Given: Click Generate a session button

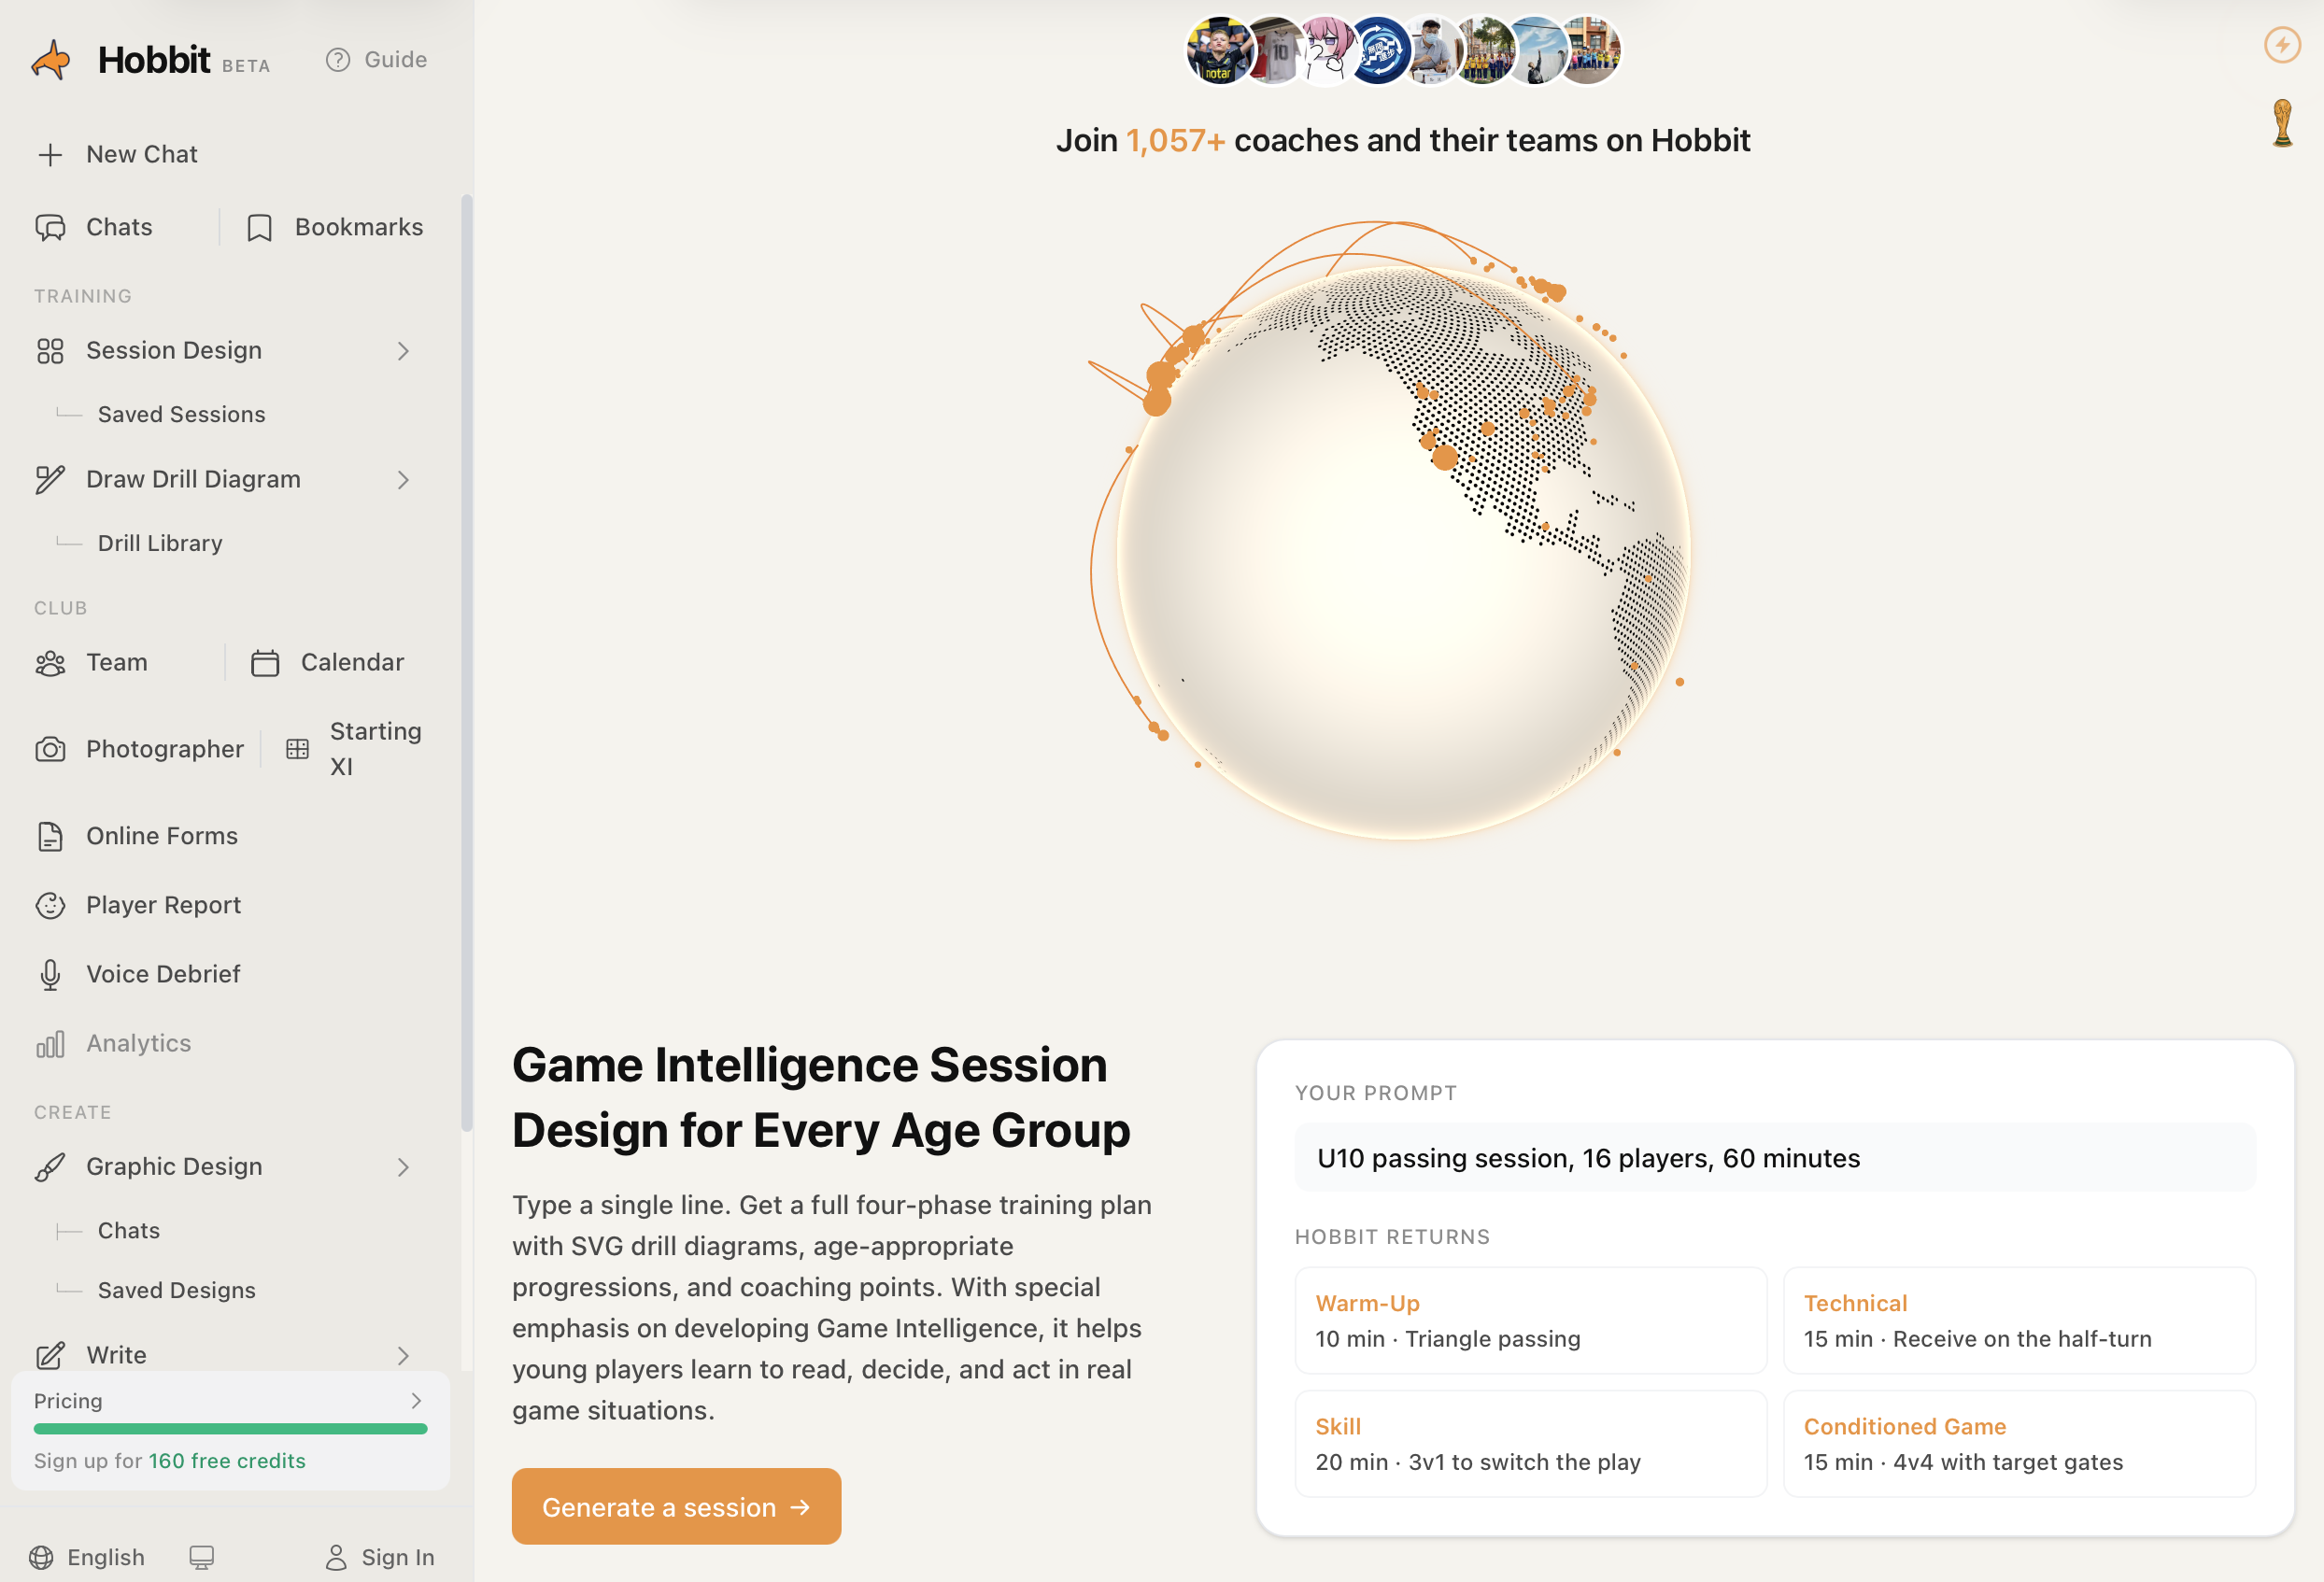Looking at the screenshot, I should 676,1506.
